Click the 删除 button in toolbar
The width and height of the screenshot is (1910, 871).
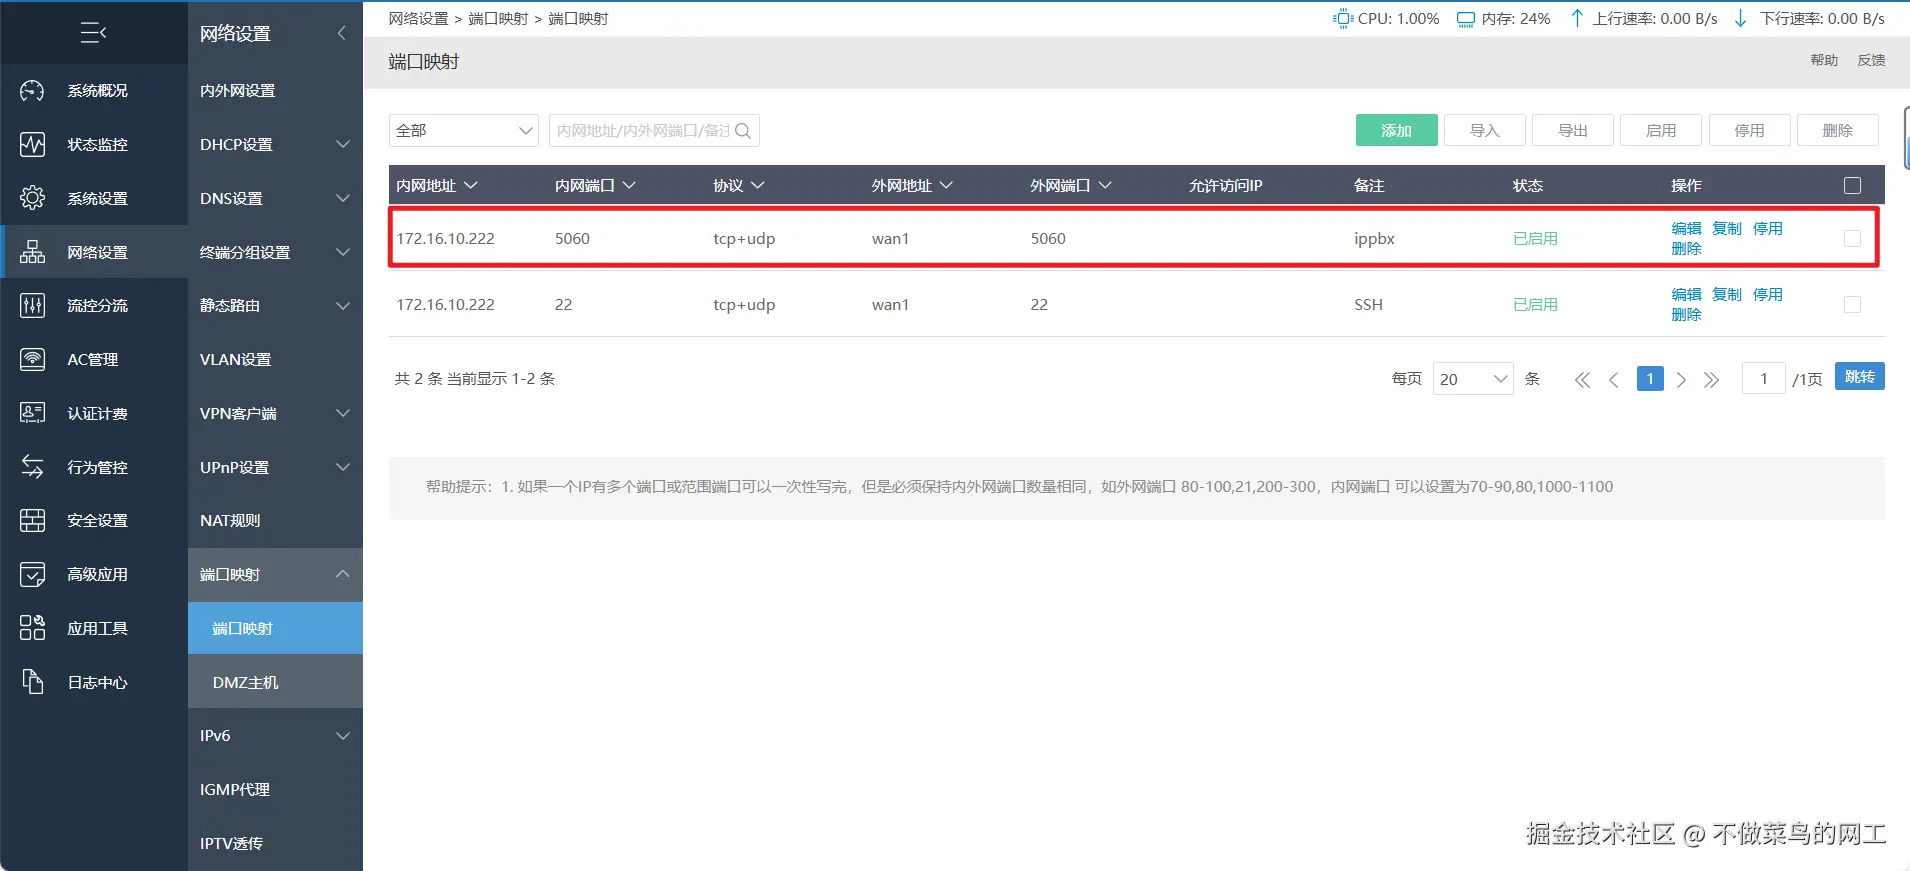pos(1838,131)
